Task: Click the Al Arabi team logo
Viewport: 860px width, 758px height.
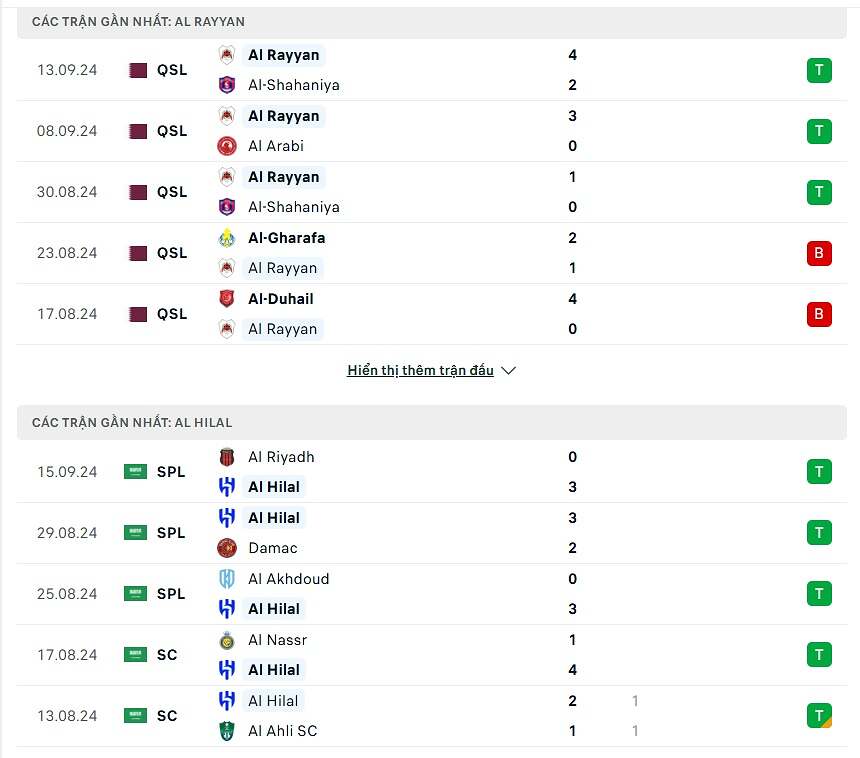Action: click(227, 146)
